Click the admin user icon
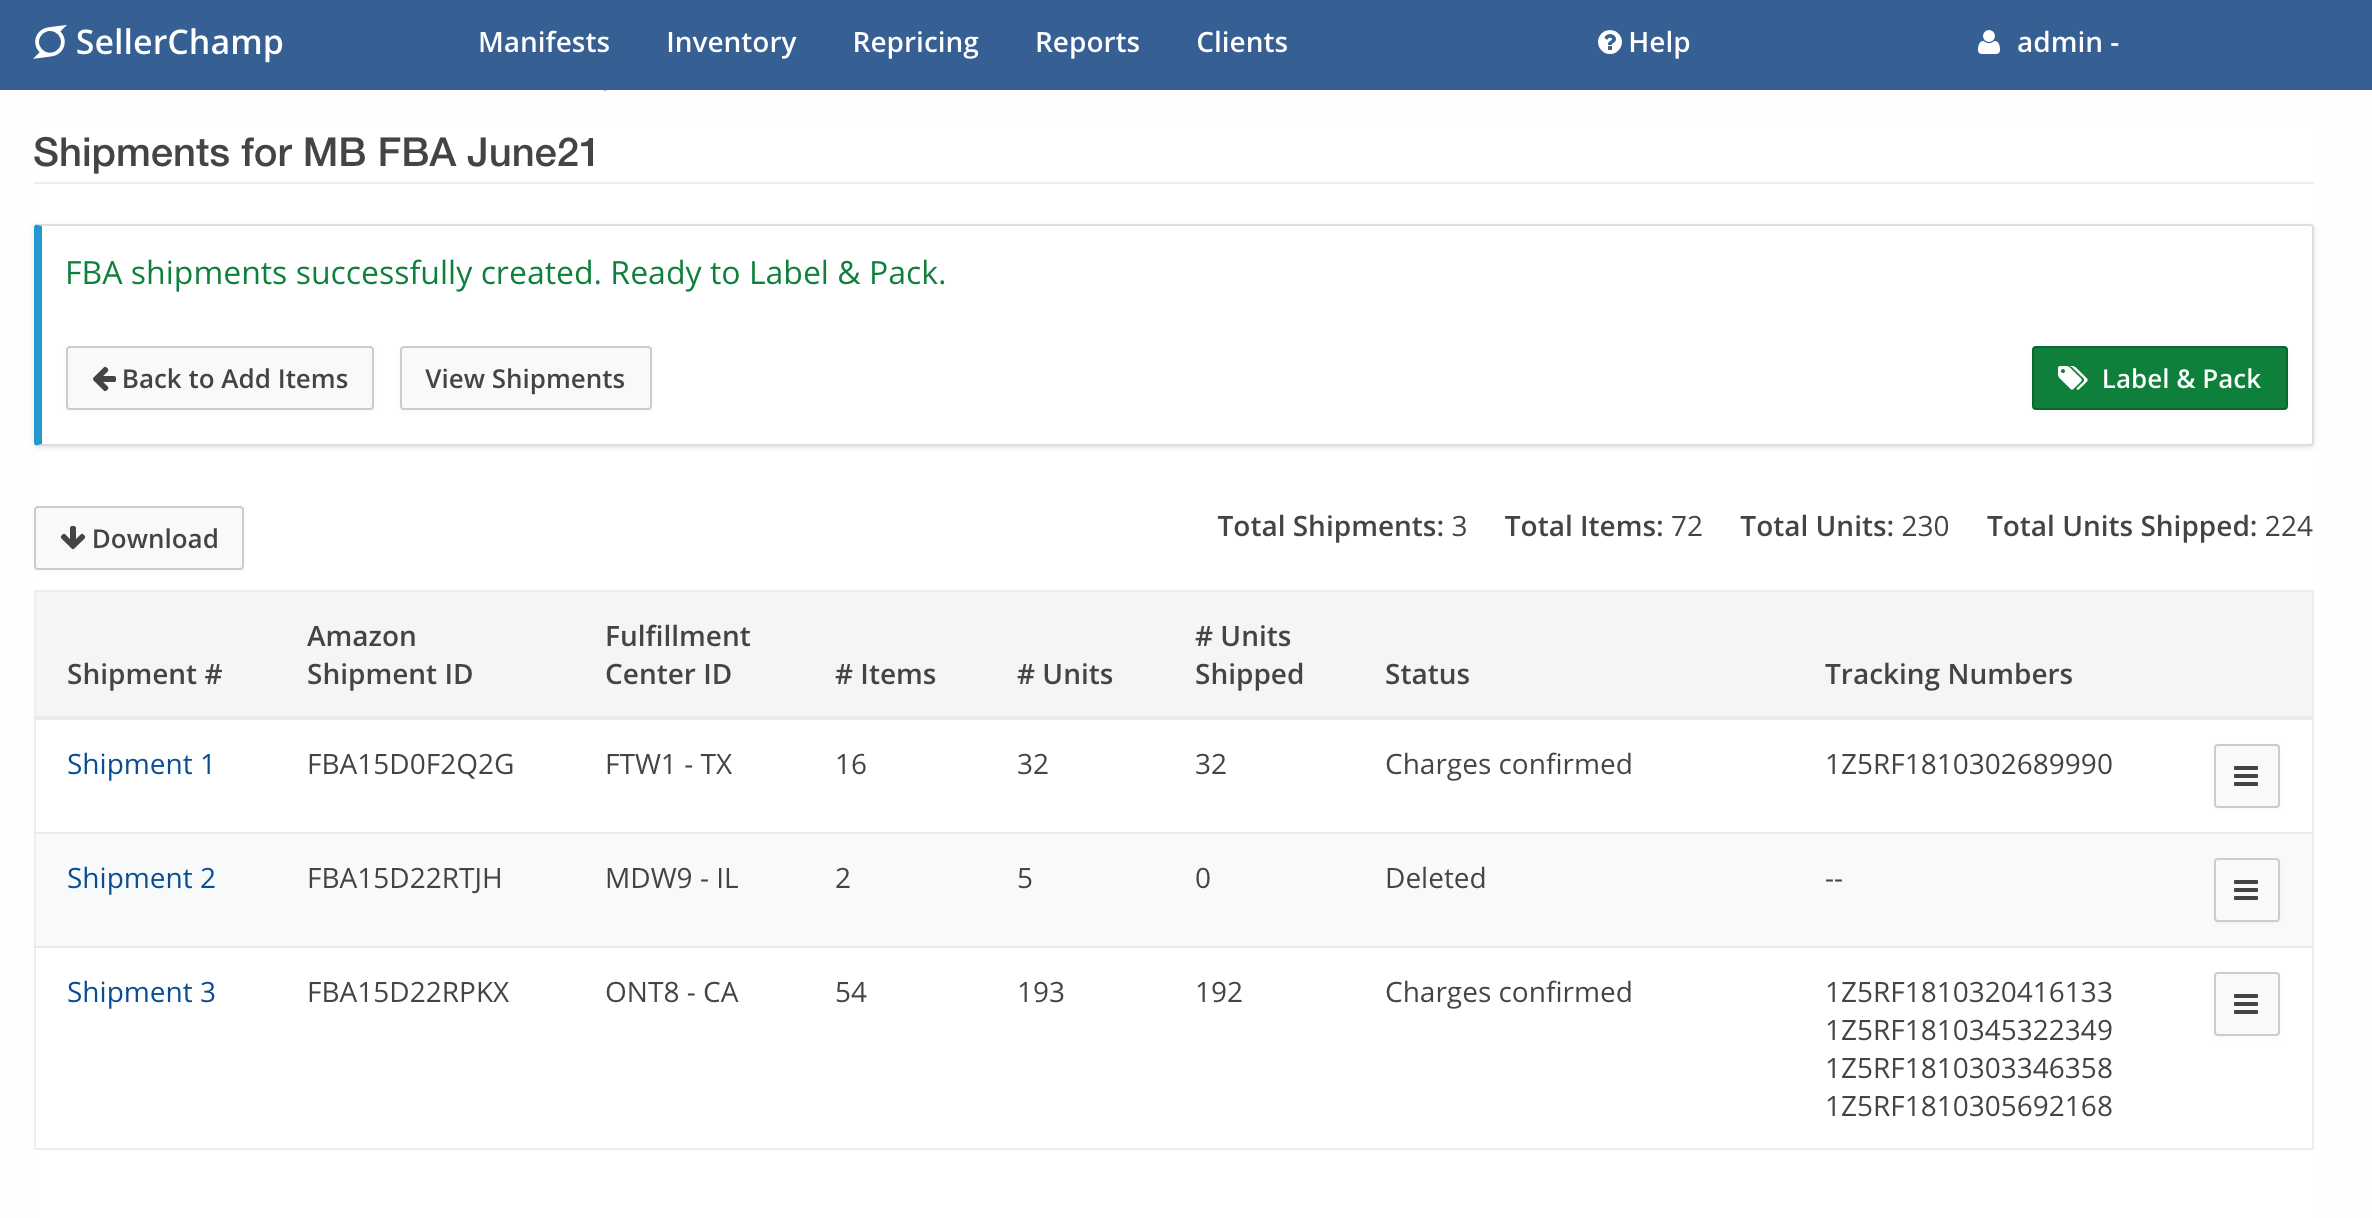Image resolution: width=2372 pixels, height=1218 pixels. pyautogui.click(x=1988, y=42)
